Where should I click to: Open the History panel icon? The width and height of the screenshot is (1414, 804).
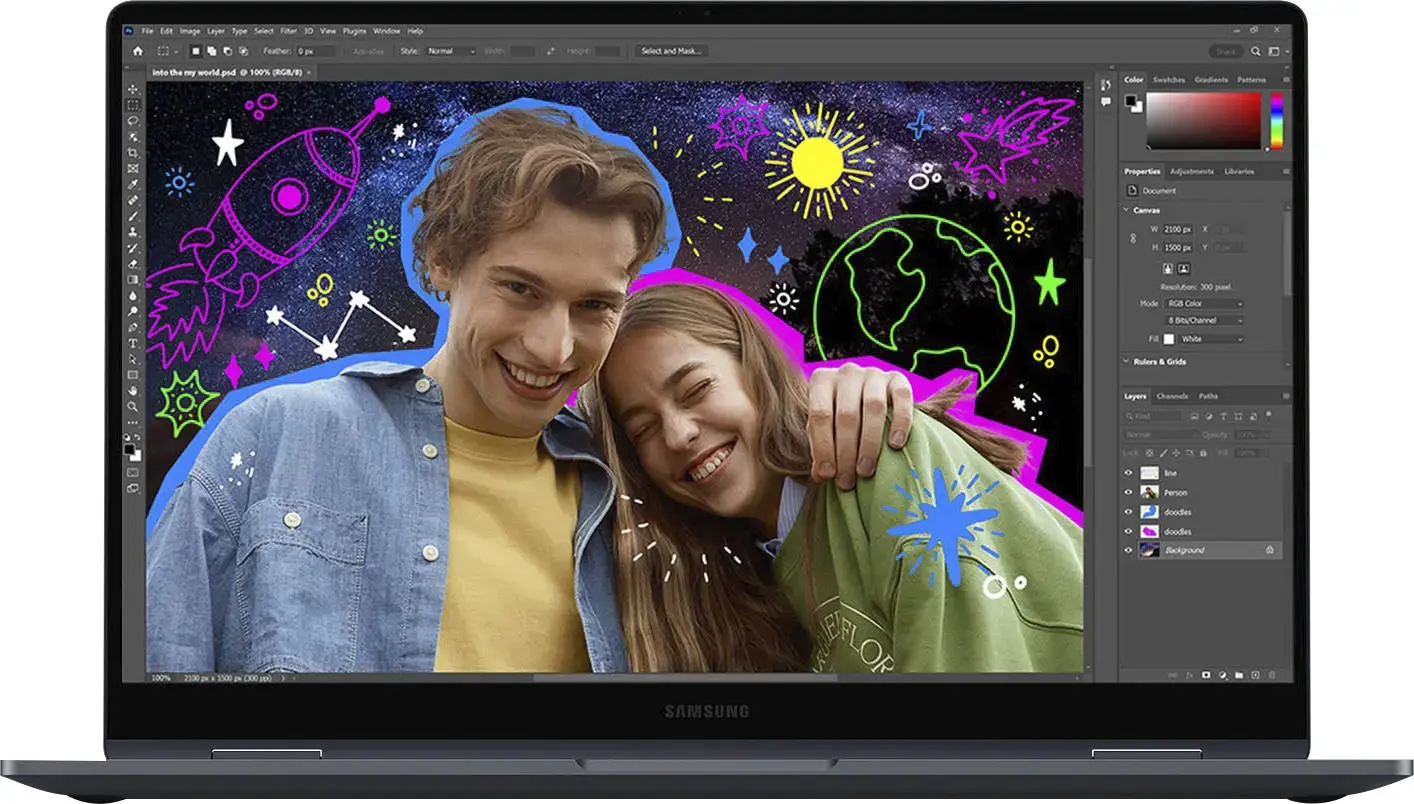pos(1106,85)
